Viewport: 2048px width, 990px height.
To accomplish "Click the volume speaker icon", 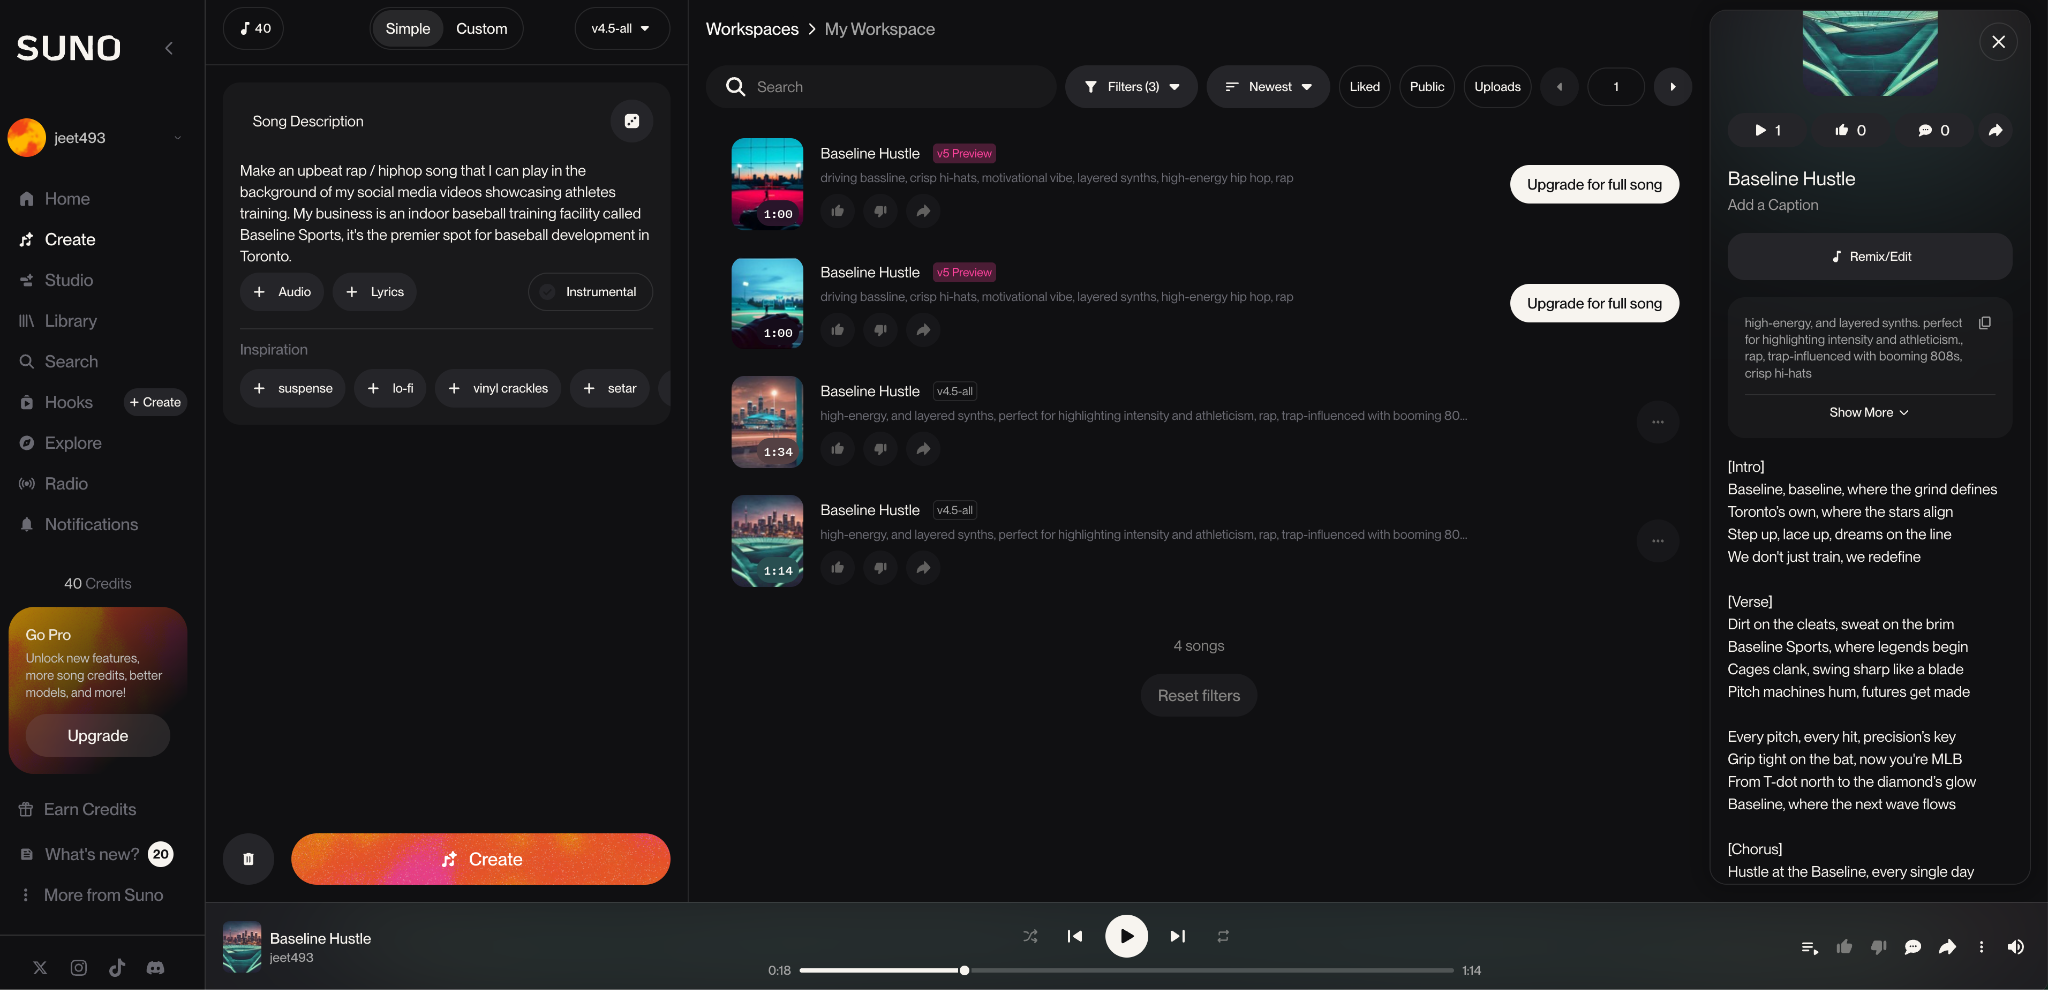I will click(2016, 947).
